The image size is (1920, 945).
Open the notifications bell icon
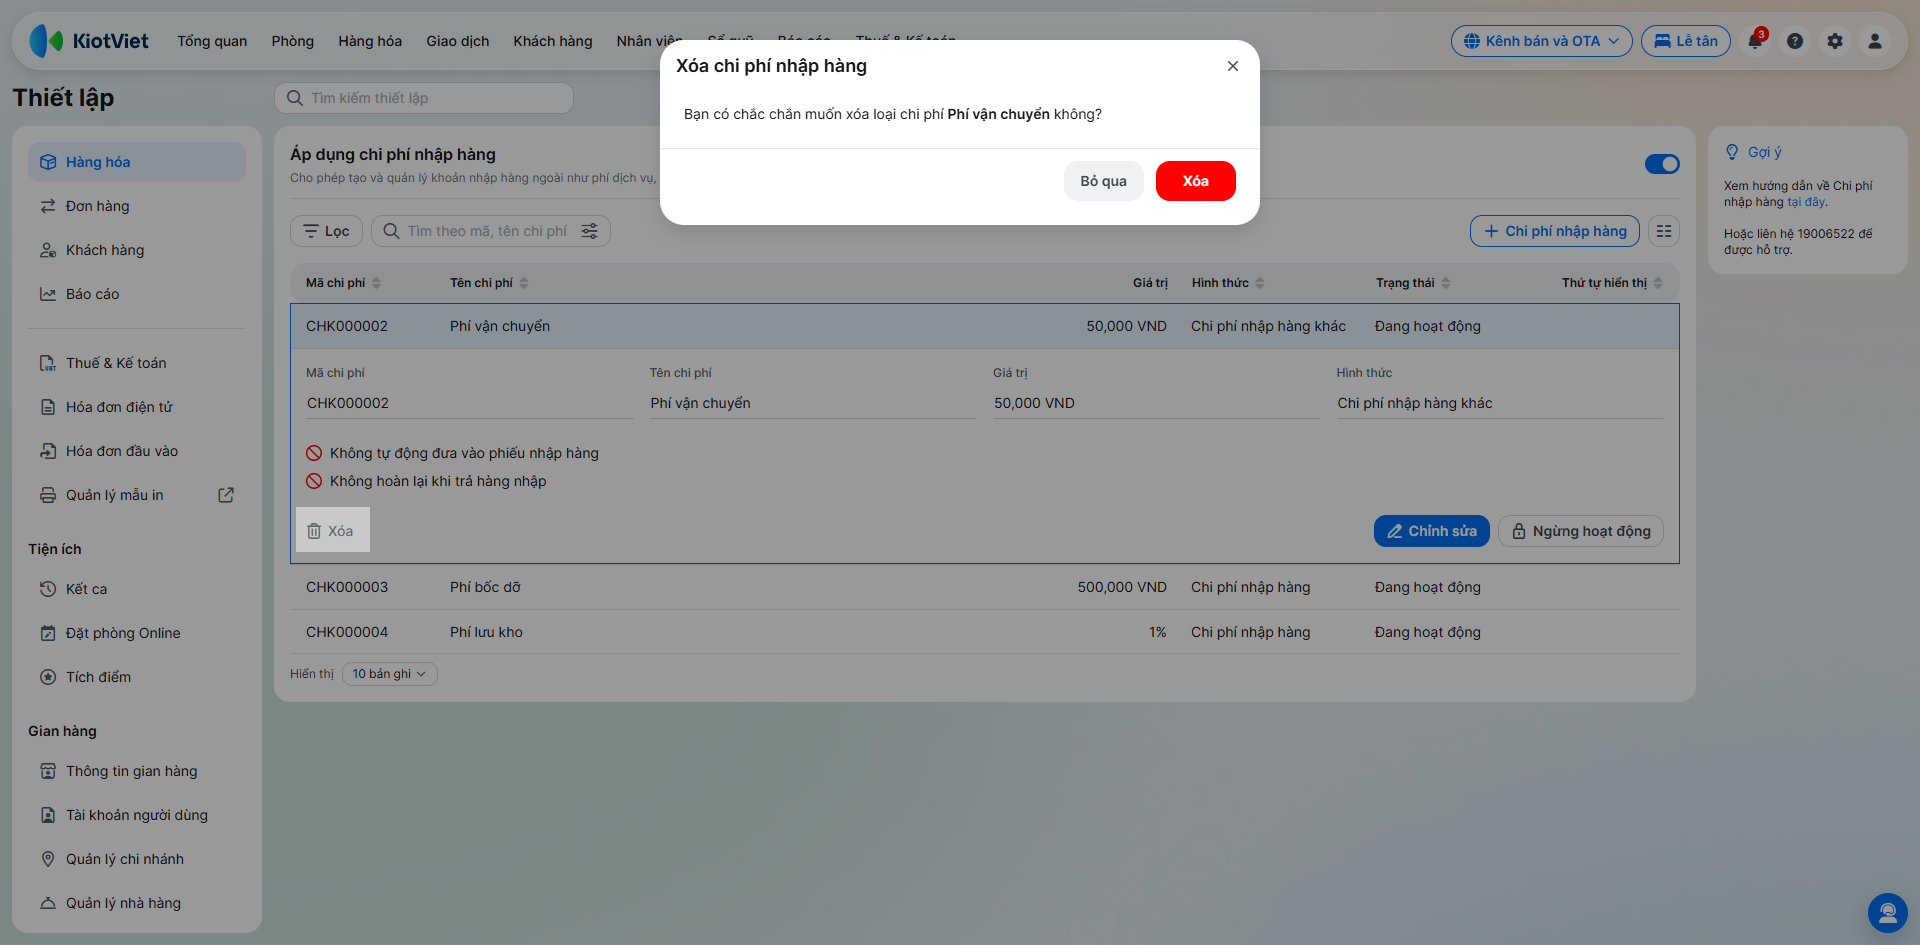pos(1755,41)
